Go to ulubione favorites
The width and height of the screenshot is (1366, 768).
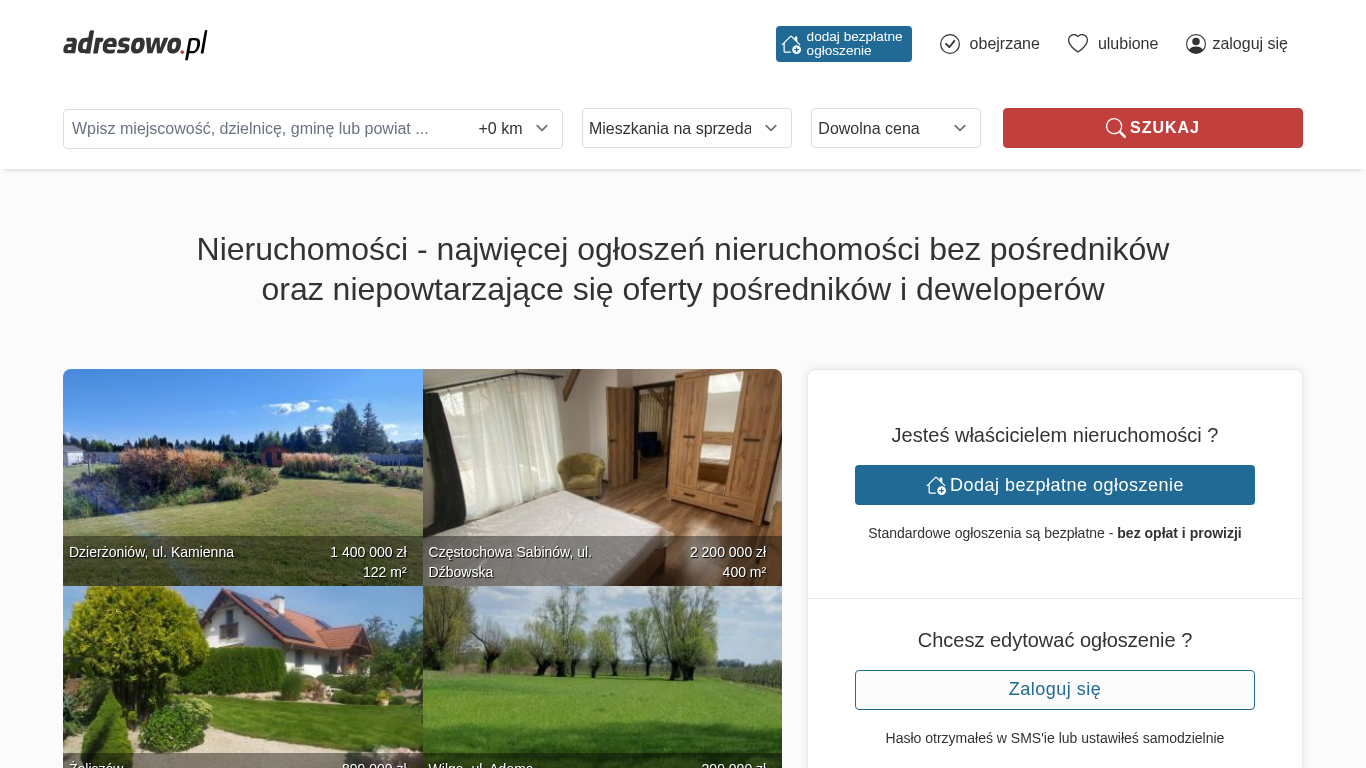point(1127,44)
